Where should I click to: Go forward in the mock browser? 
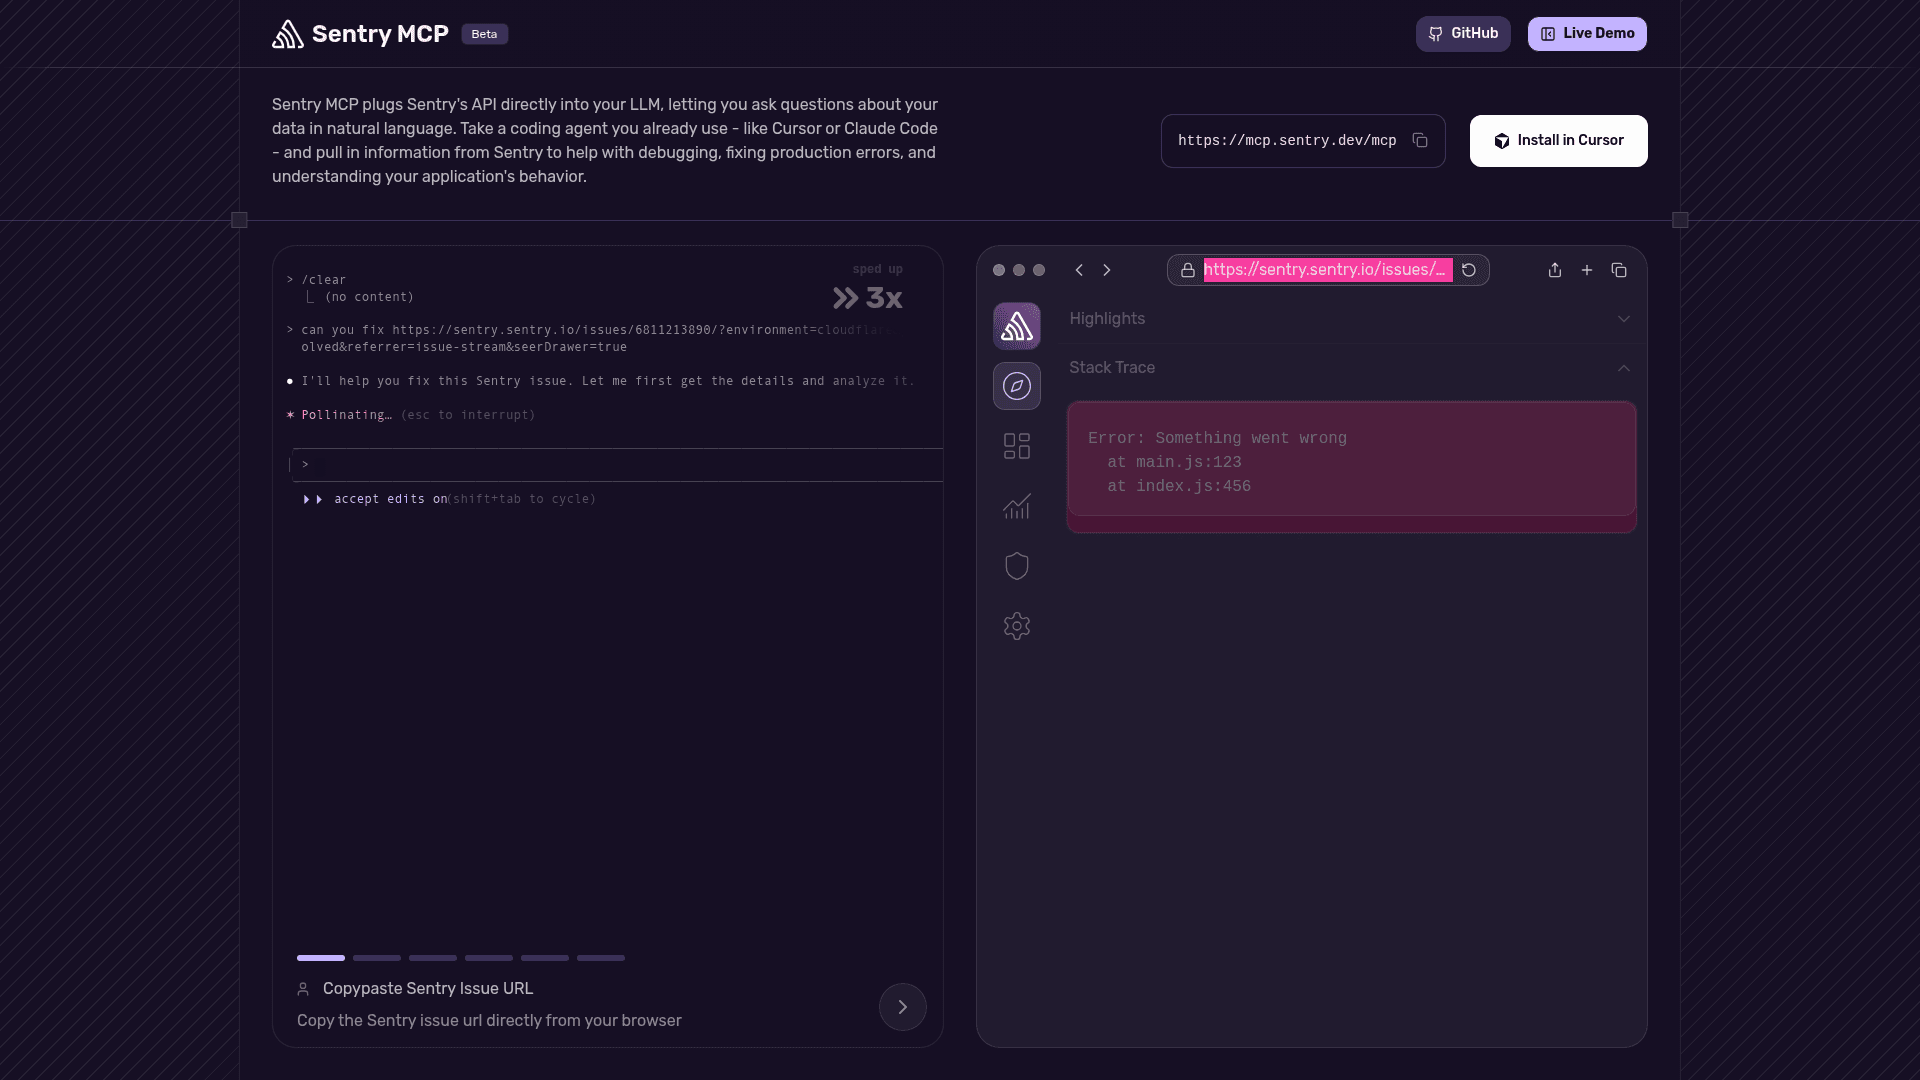click(1107, 270)
